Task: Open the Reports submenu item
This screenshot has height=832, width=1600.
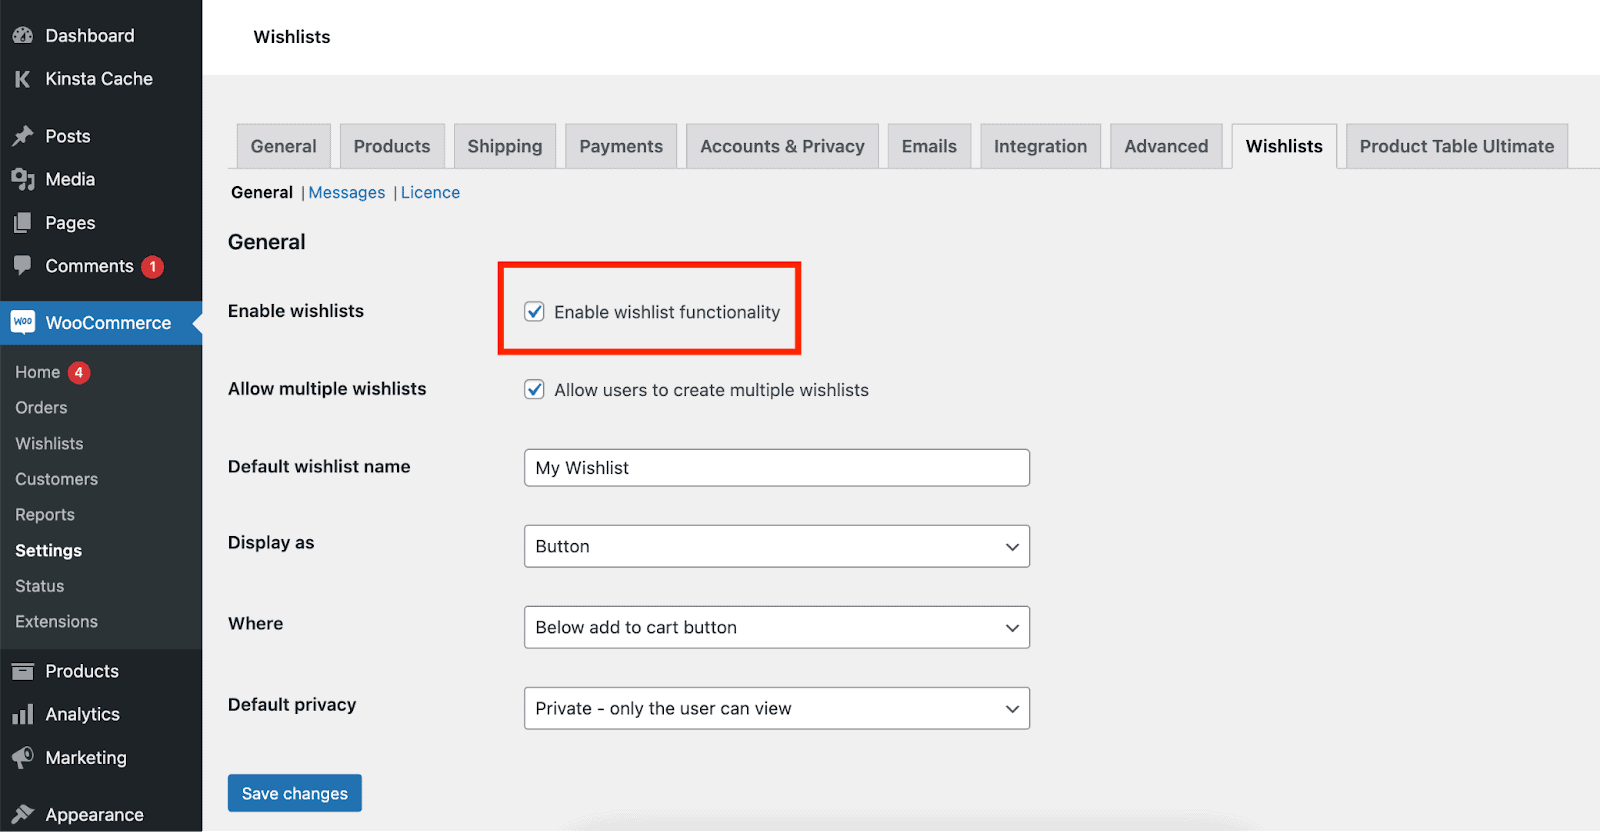Action: [x=45, y=515]
